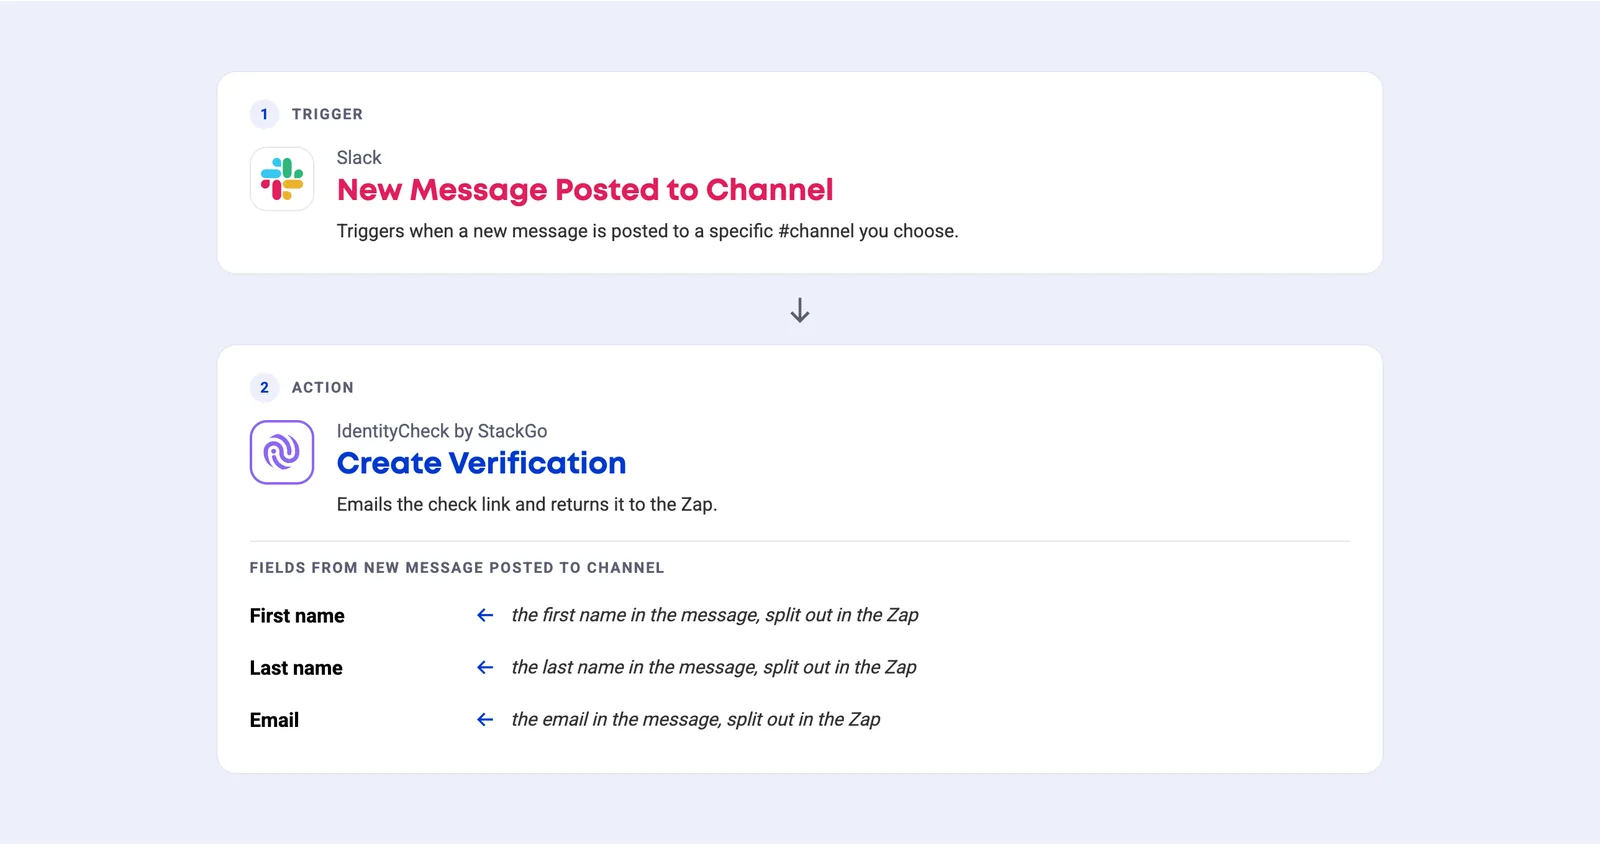The image size is (1600, 845).
Task: Click 'Emails the check link' description
Action: 527,504
